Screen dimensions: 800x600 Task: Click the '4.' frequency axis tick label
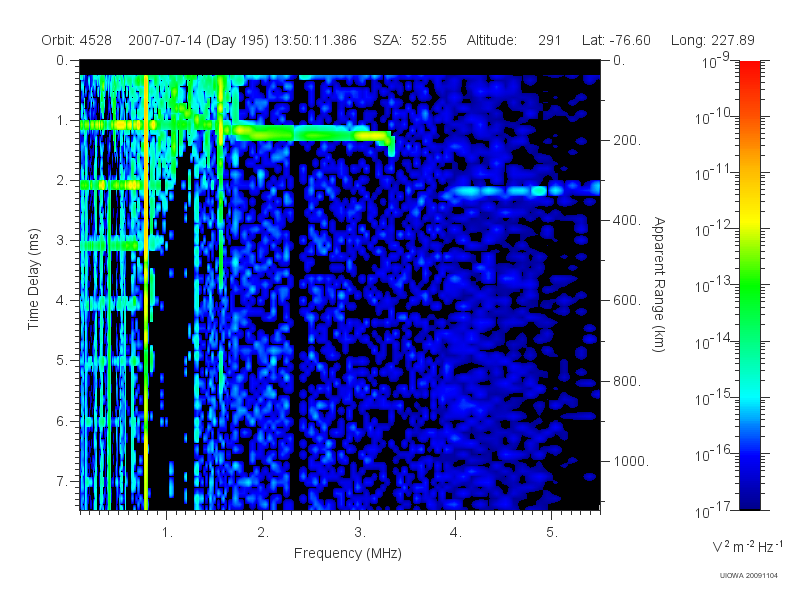click(x=456, y=533)
